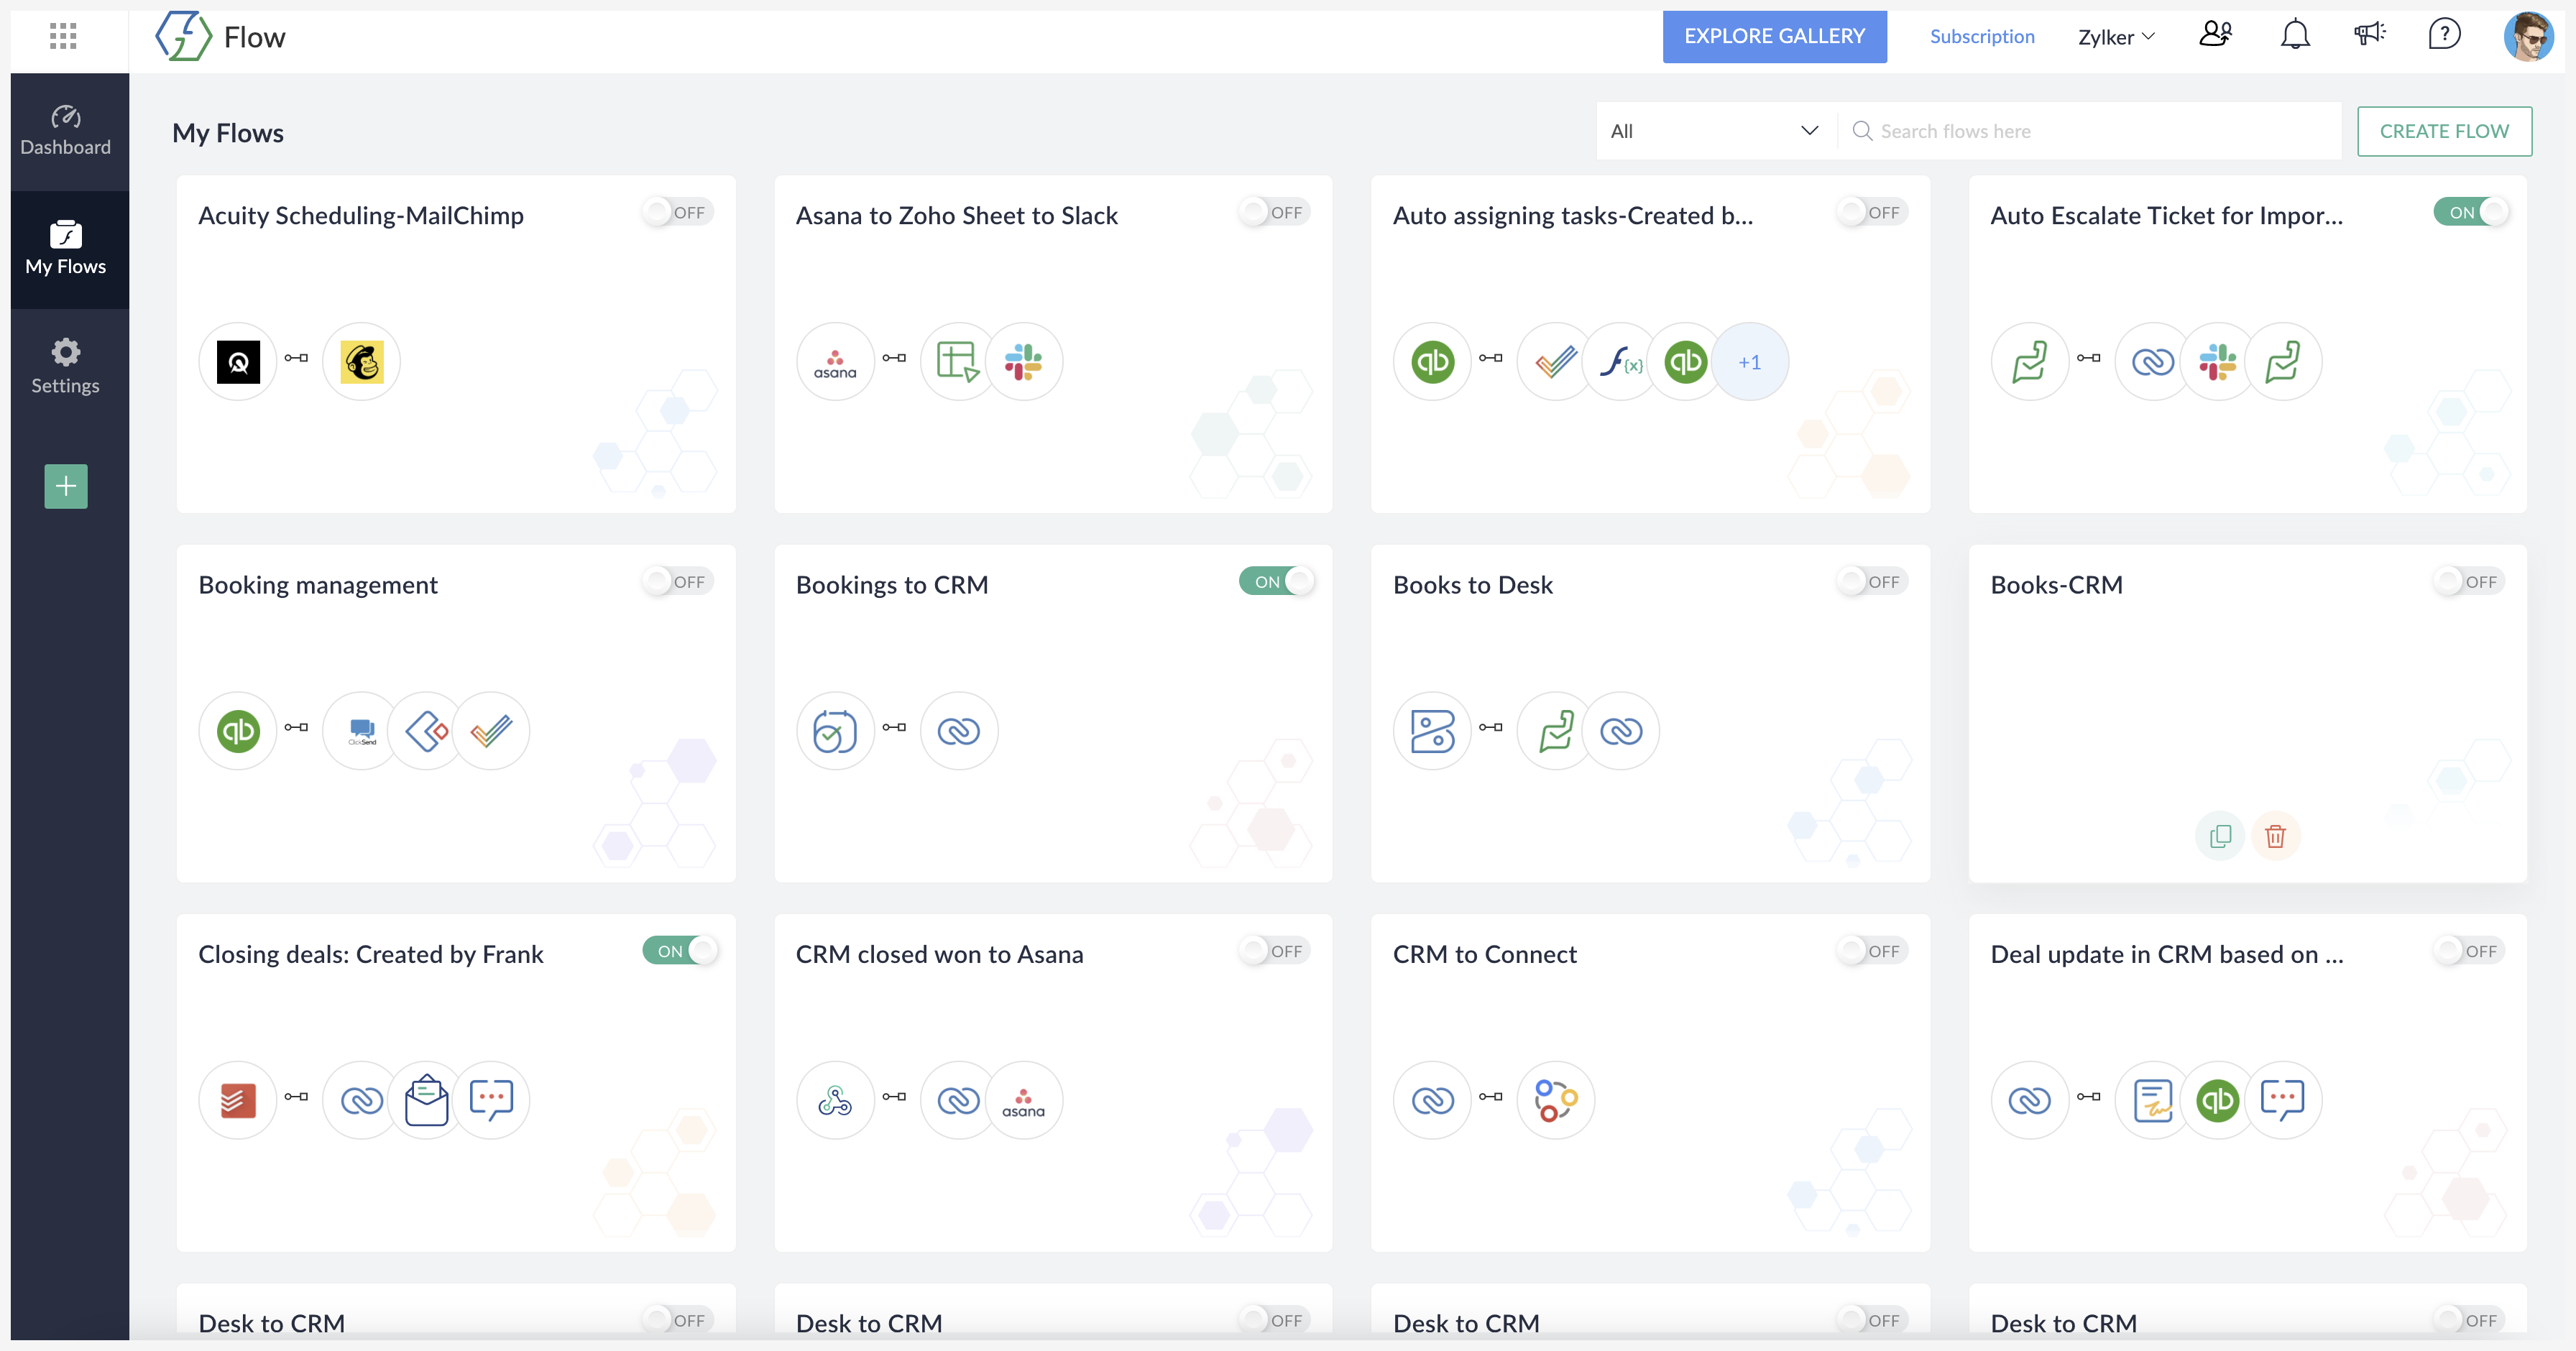
Task: Open Subscription menu item
Action: pyautogui.click(x=1983, y=34)
